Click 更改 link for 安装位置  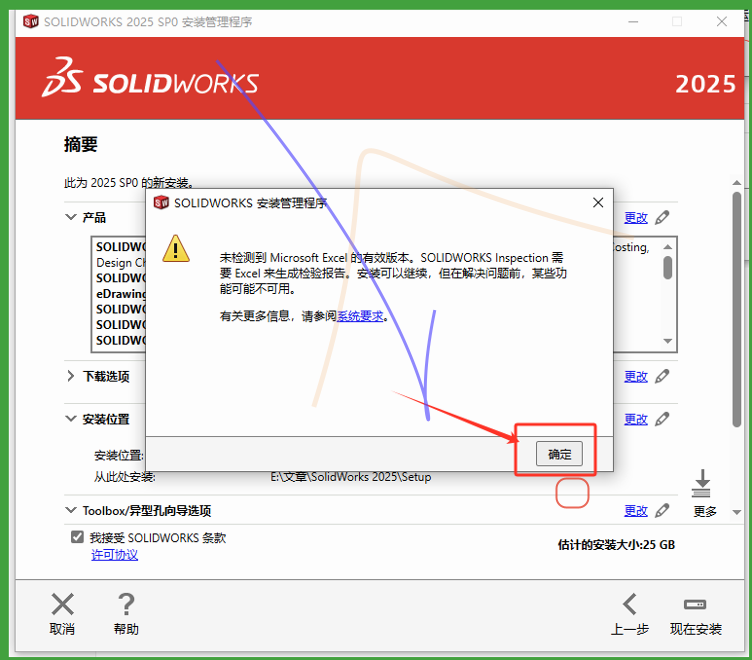coord(635,419)
